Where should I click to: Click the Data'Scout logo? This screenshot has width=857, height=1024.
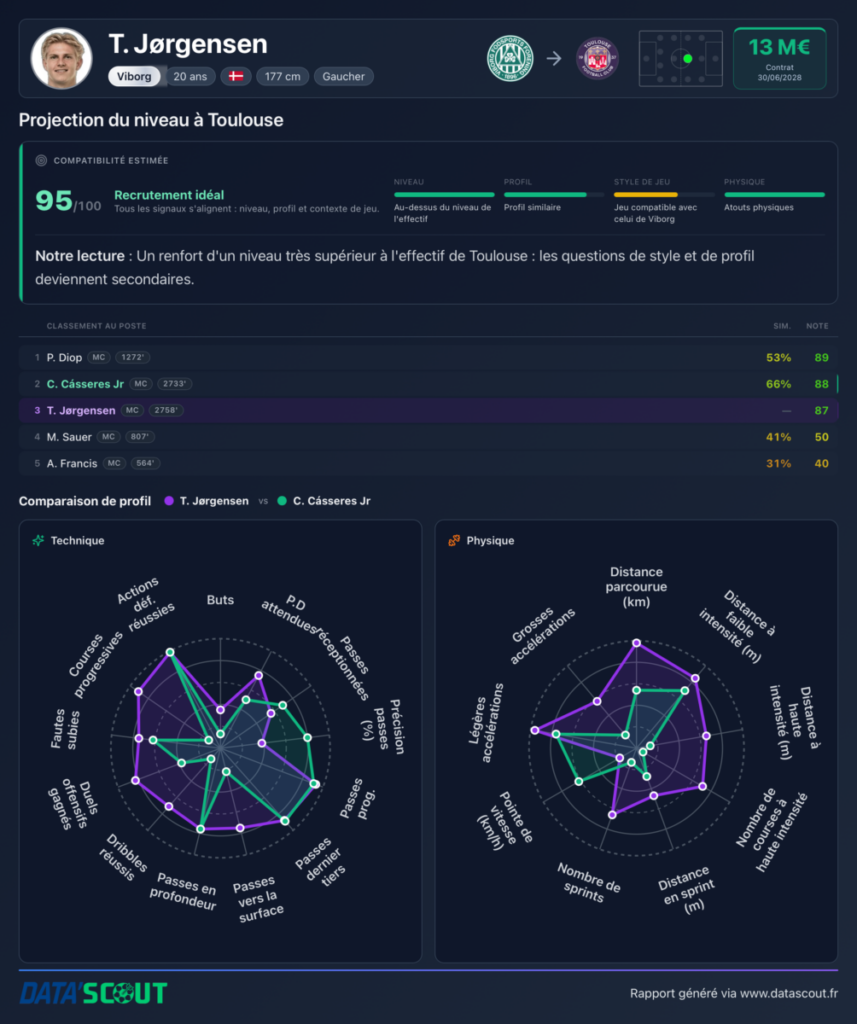click(x=93, y=993)
